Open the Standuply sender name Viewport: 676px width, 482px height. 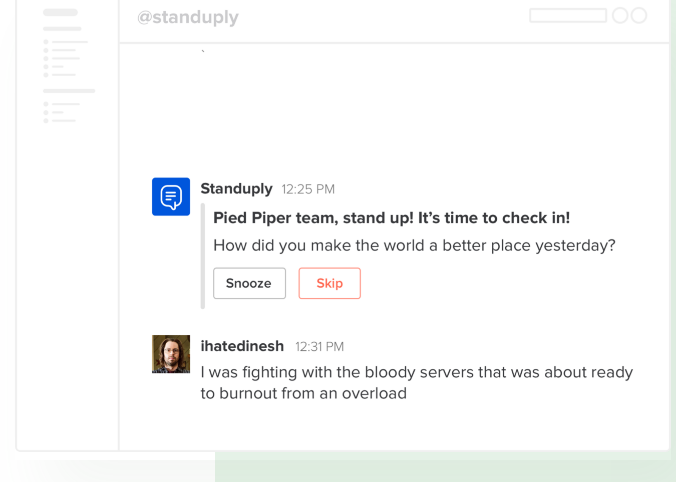coord(236,188)
